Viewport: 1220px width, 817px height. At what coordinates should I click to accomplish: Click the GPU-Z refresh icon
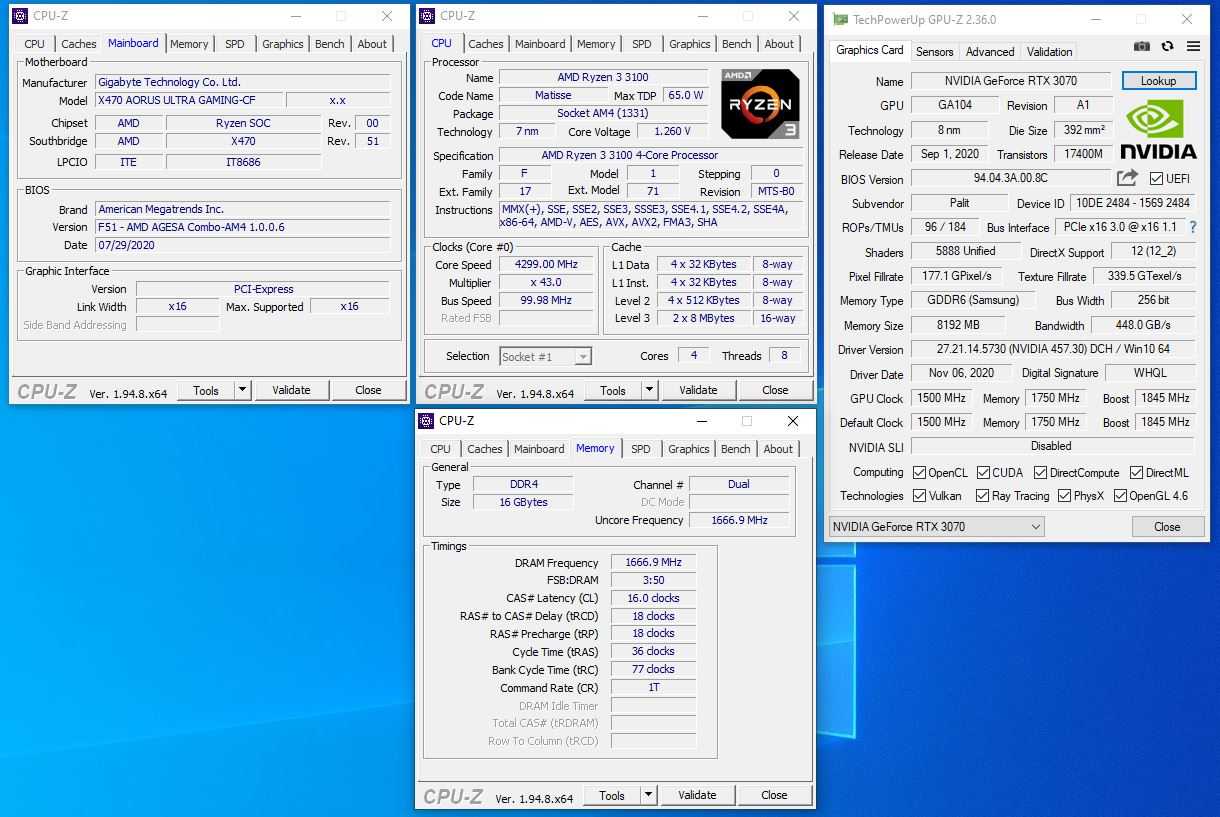click(1167, 46)
